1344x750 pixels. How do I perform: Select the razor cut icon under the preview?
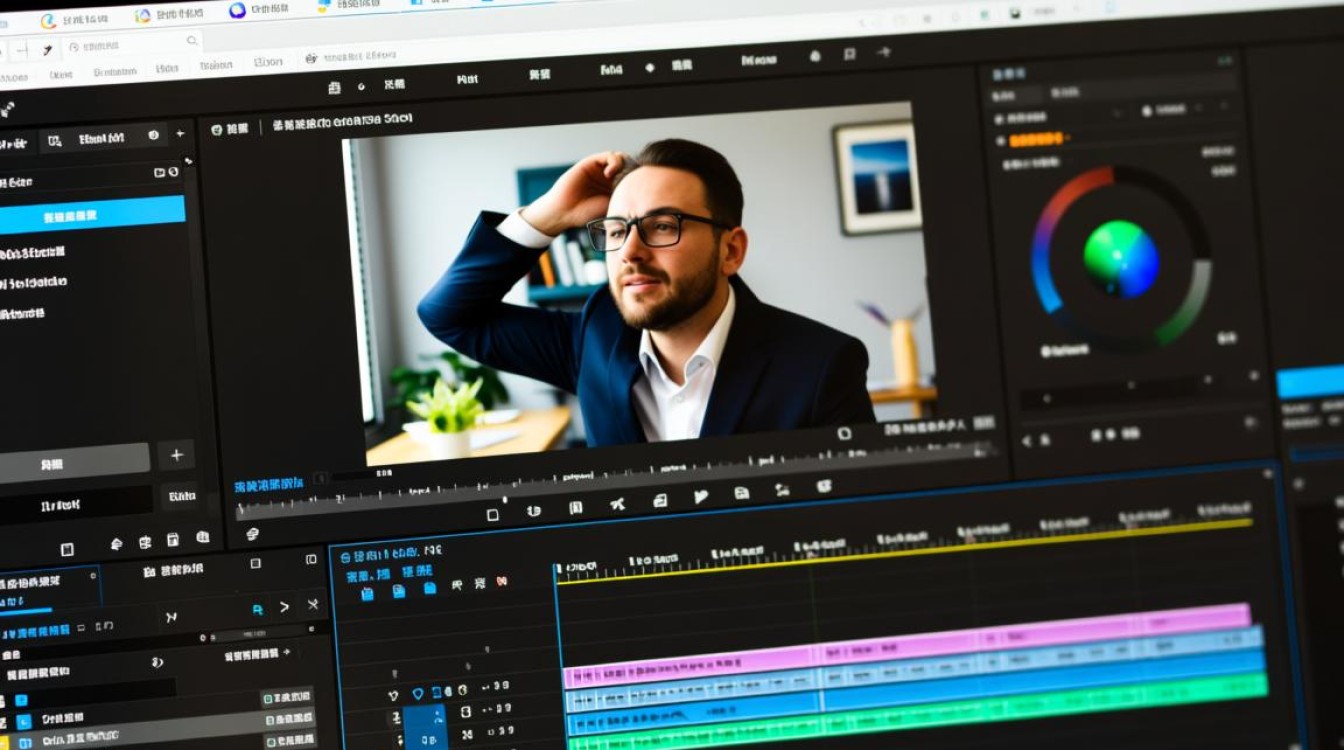pos(617,503)
